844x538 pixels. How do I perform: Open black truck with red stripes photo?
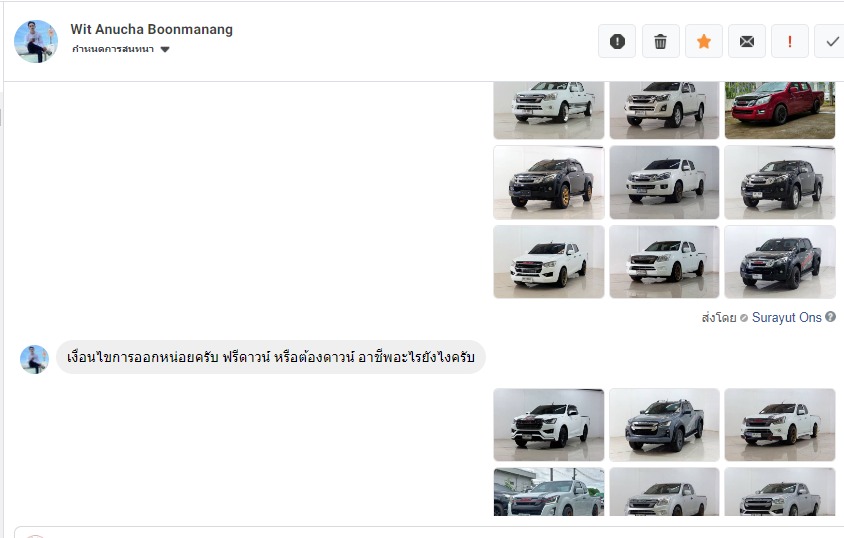pyautogui.click(x=779, y=262)
